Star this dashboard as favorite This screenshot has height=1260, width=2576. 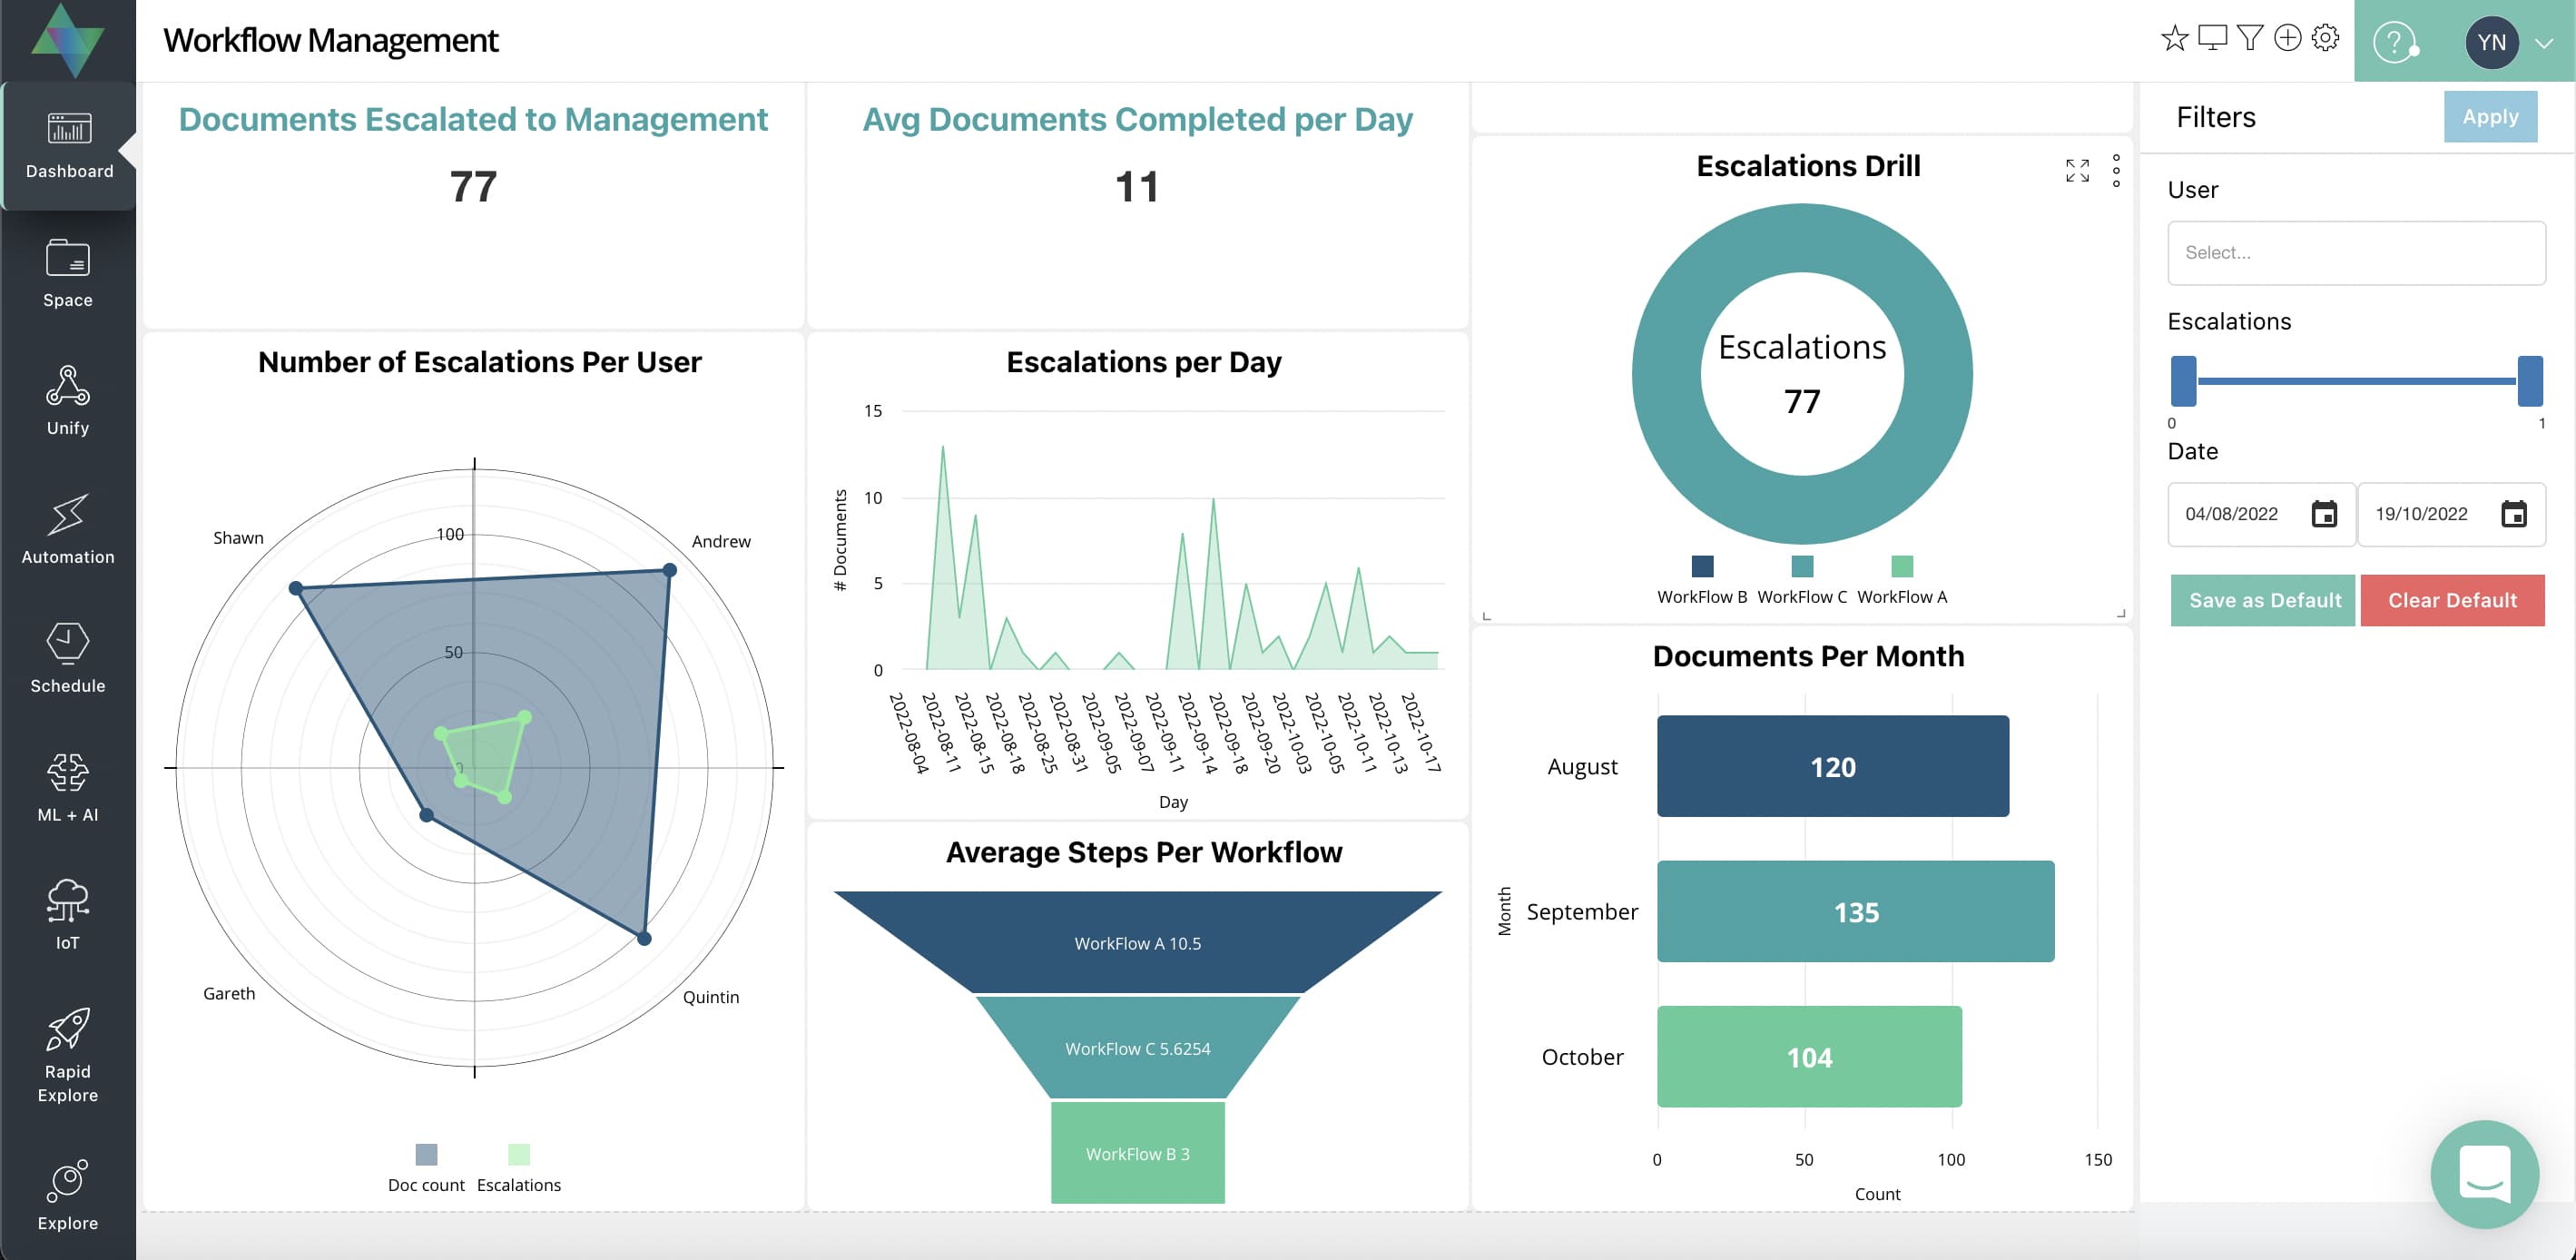coord(2174,38)
